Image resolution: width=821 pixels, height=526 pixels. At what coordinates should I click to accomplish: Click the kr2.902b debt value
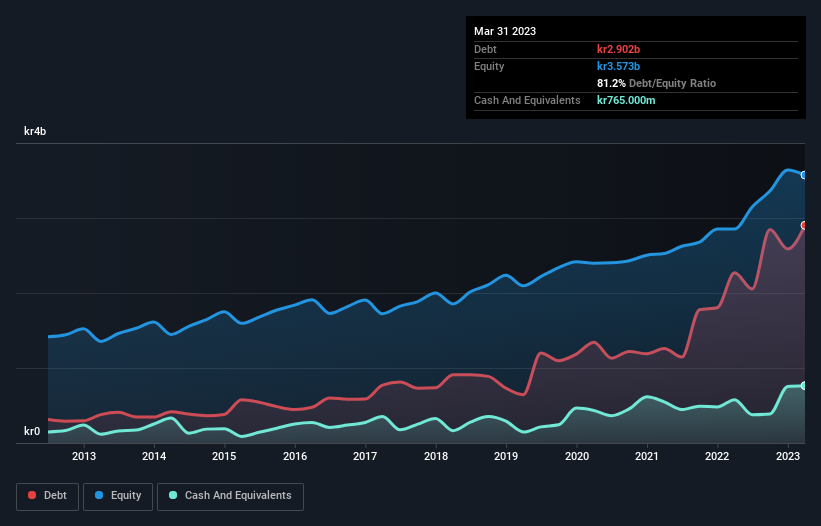[x=618, y=49]
